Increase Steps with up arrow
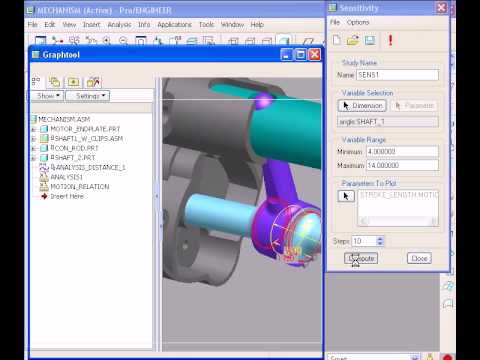The height and width of the screenshot is (360, 480). (380, 238)
